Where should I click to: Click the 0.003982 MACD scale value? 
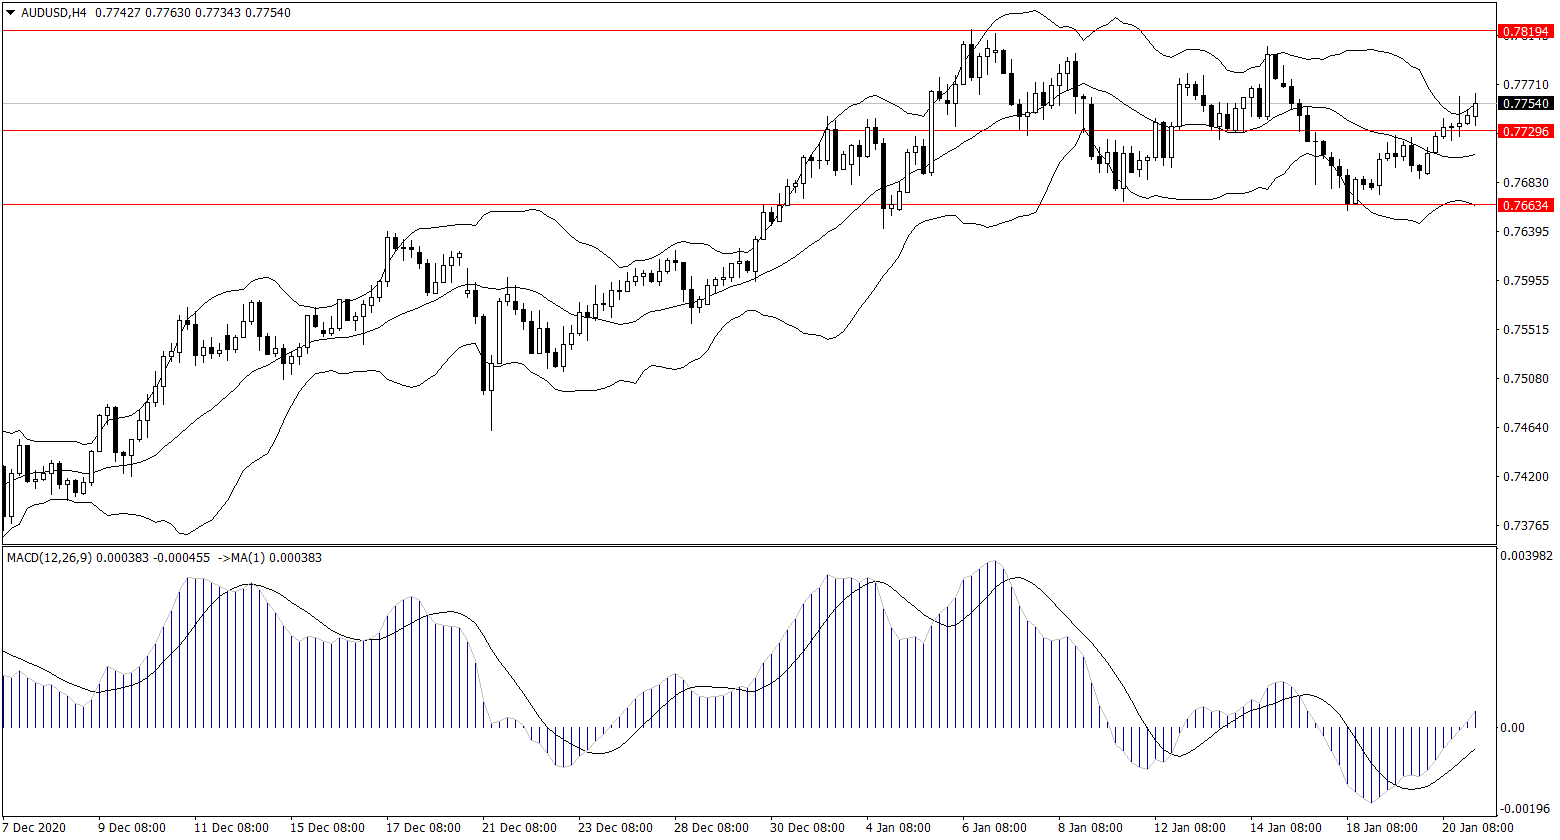point(1528,555)
